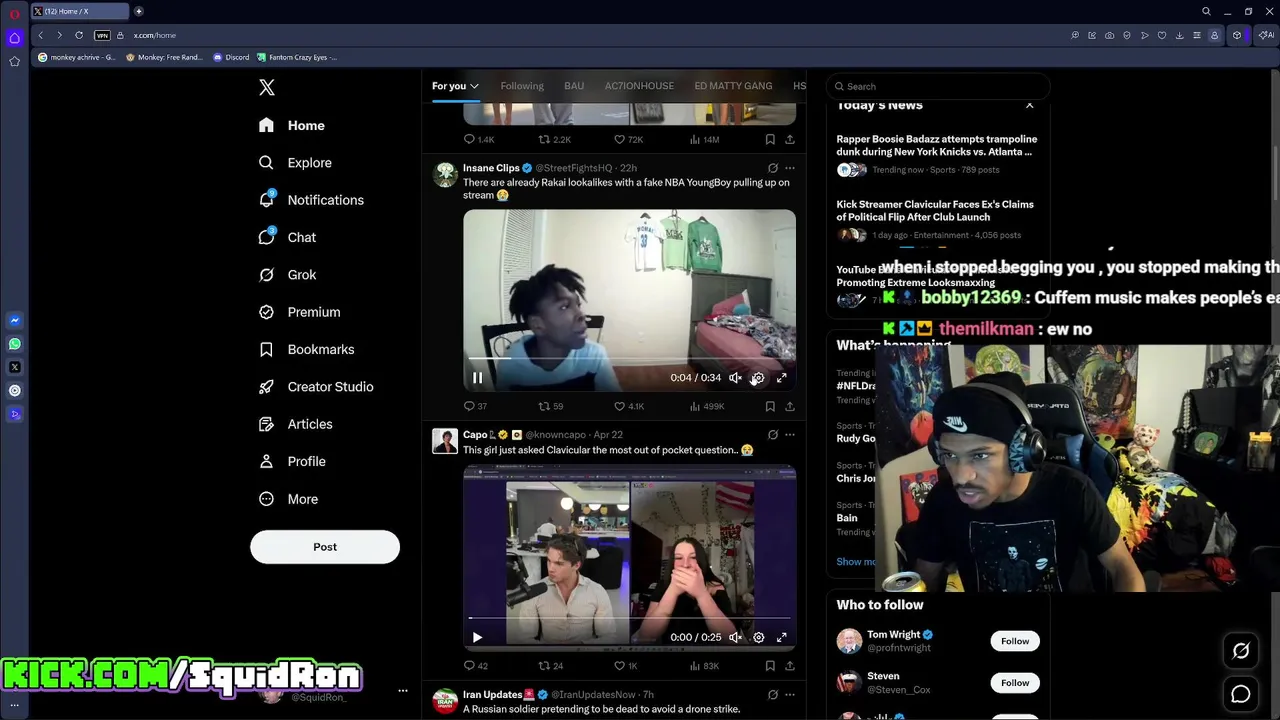Open Profile in the sidebar
1280x720 pixels.
click(x=292, y=462)
